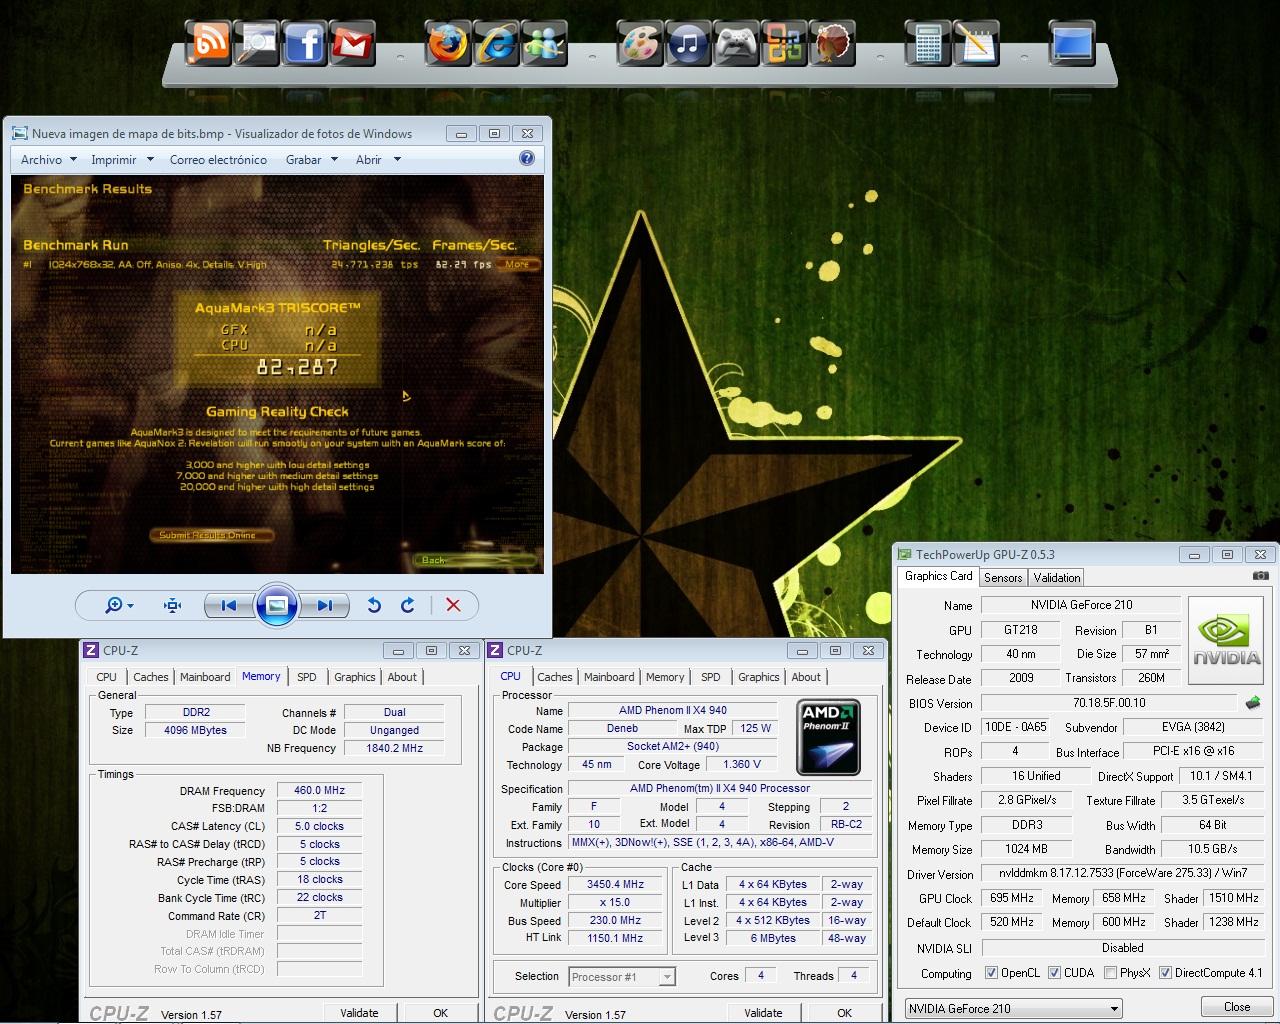Open Mainboard tab in CPU-Z processor window
Viewport: 1280px width, 1024px height.
(x=609, y=677)
